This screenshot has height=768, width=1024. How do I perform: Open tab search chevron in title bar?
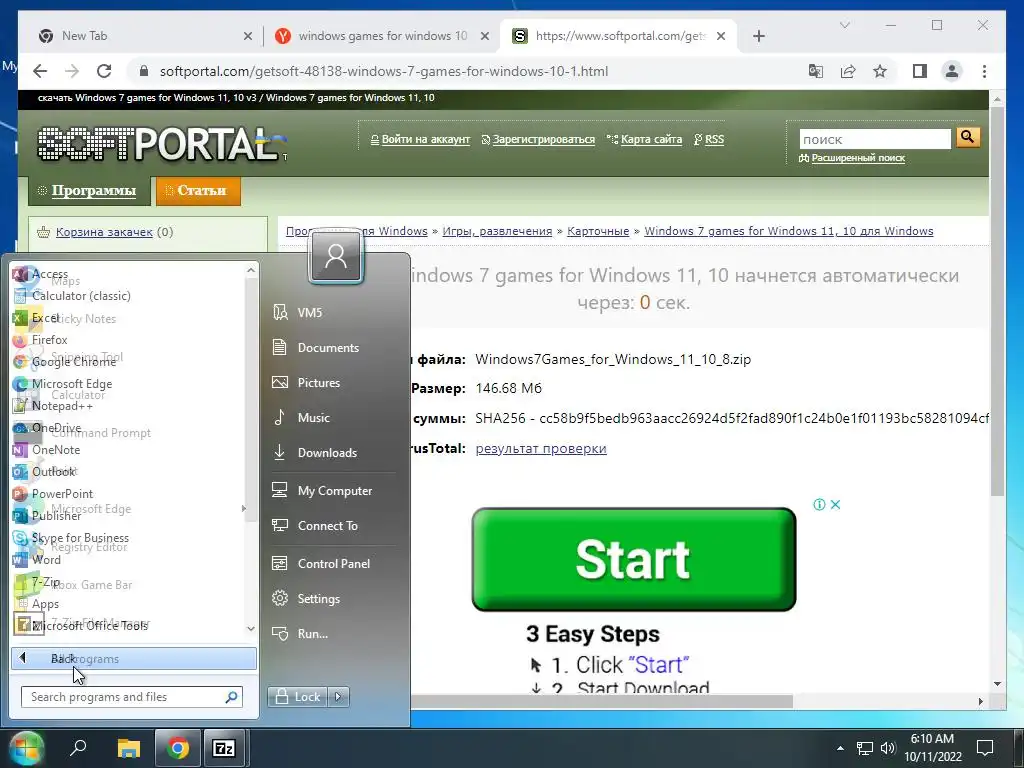pyautogui.click(x=844, y=25)
